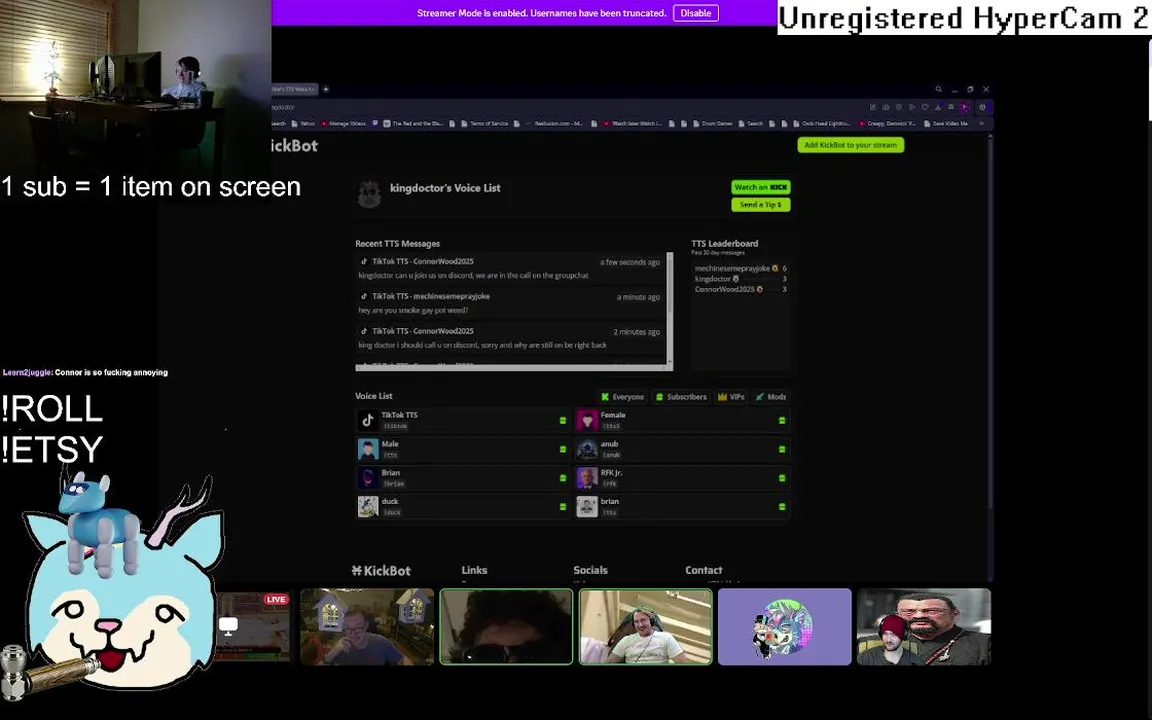Click badge icon next to mechinesemeprayjoke on leaderboard
Viewport: 1152px width, 720px height.
[774, 268]
